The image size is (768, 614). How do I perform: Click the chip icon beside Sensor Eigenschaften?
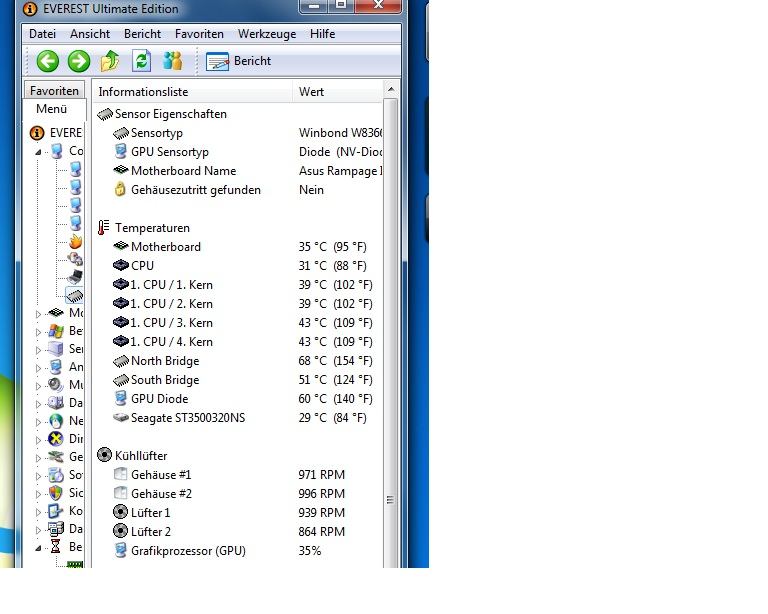(x=105, y=114)
